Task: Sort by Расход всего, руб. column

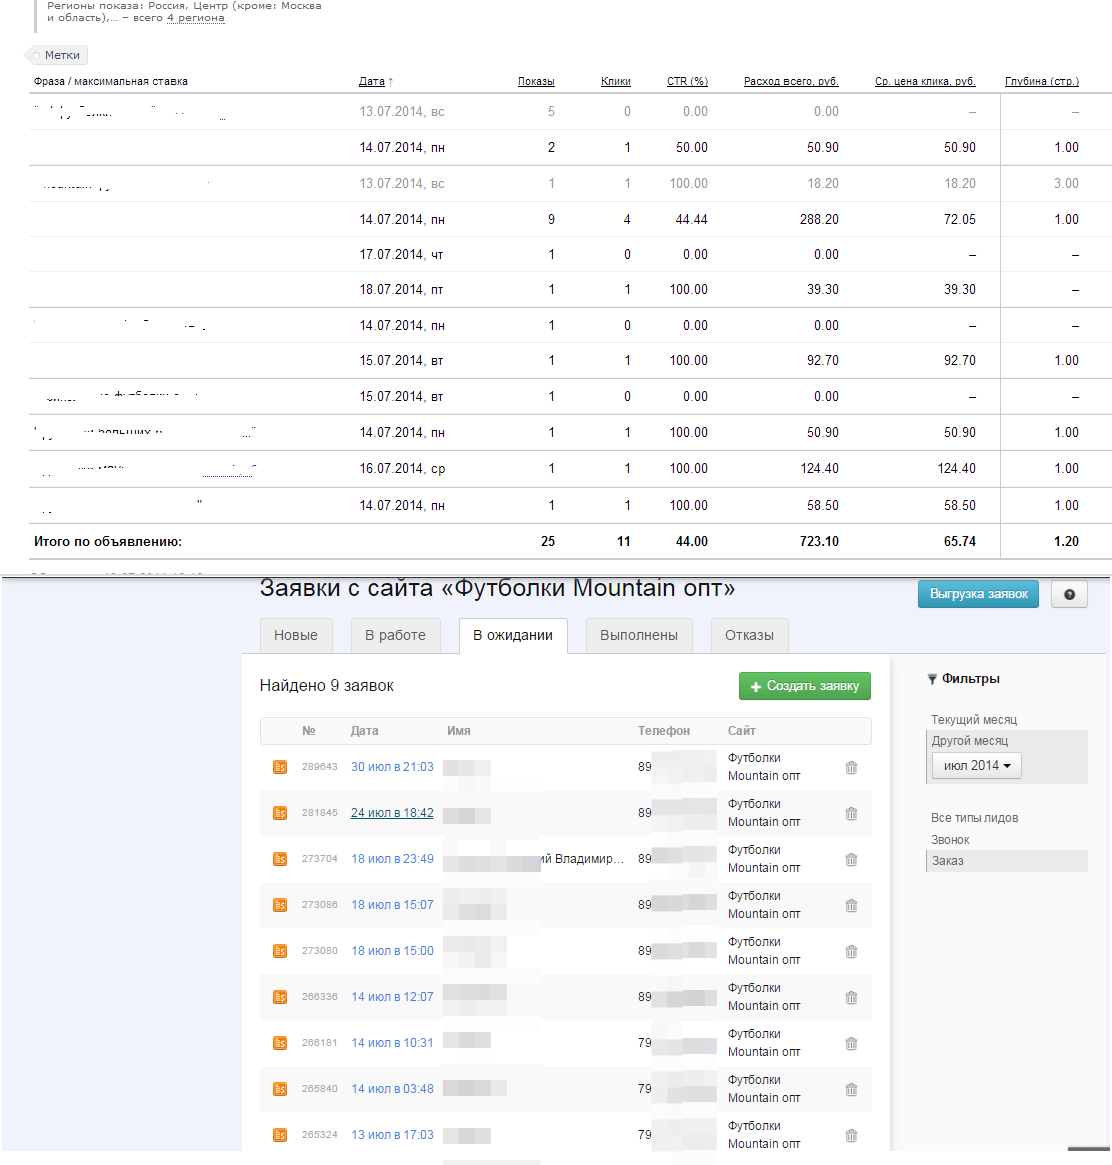Action: pyautogui.click(x=791, y=82)
